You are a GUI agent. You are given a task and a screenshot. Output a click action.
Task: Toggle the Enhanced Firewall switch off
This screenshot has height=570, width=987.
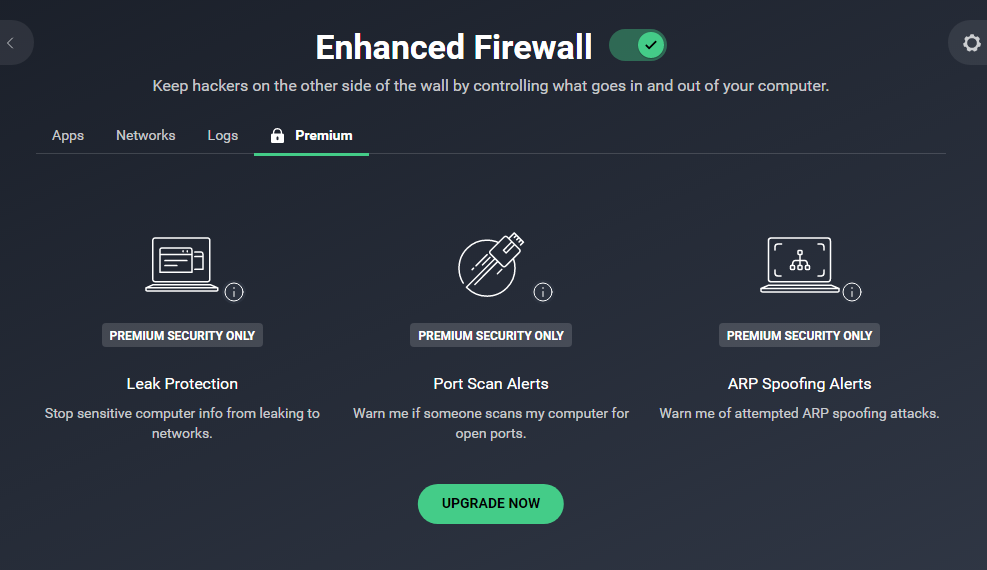[637, 45]
